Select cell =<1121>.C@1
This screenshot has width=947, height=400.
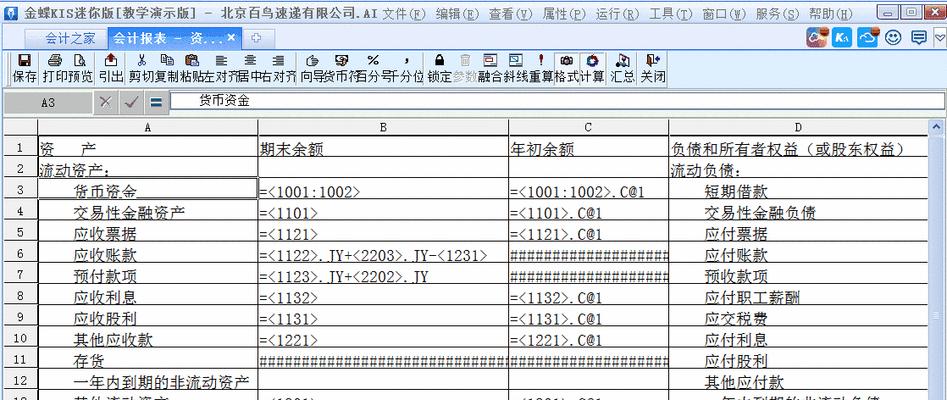[589, 232]
